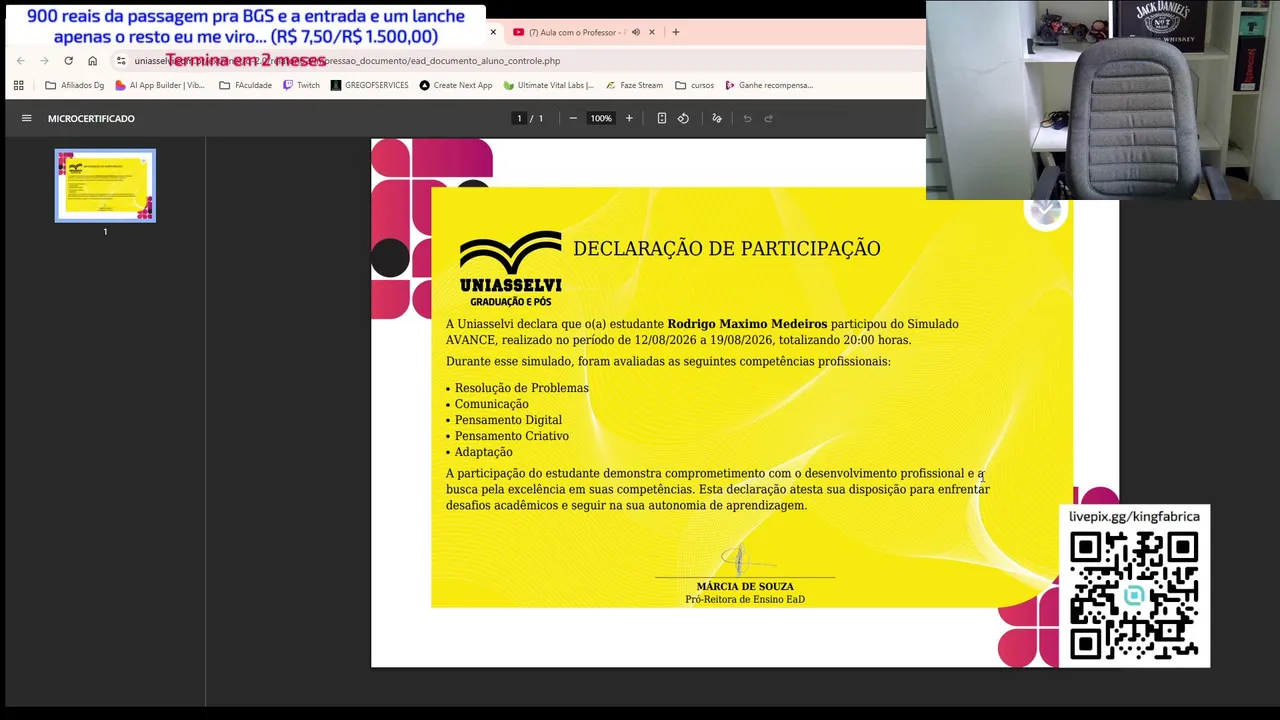Open a new browser tab

coord(676,32)
